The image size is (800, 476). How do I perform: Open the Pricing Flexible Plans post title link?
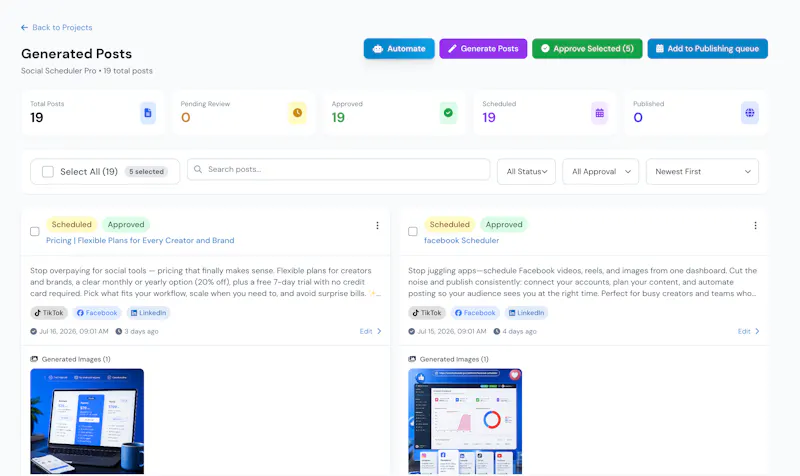140,240
